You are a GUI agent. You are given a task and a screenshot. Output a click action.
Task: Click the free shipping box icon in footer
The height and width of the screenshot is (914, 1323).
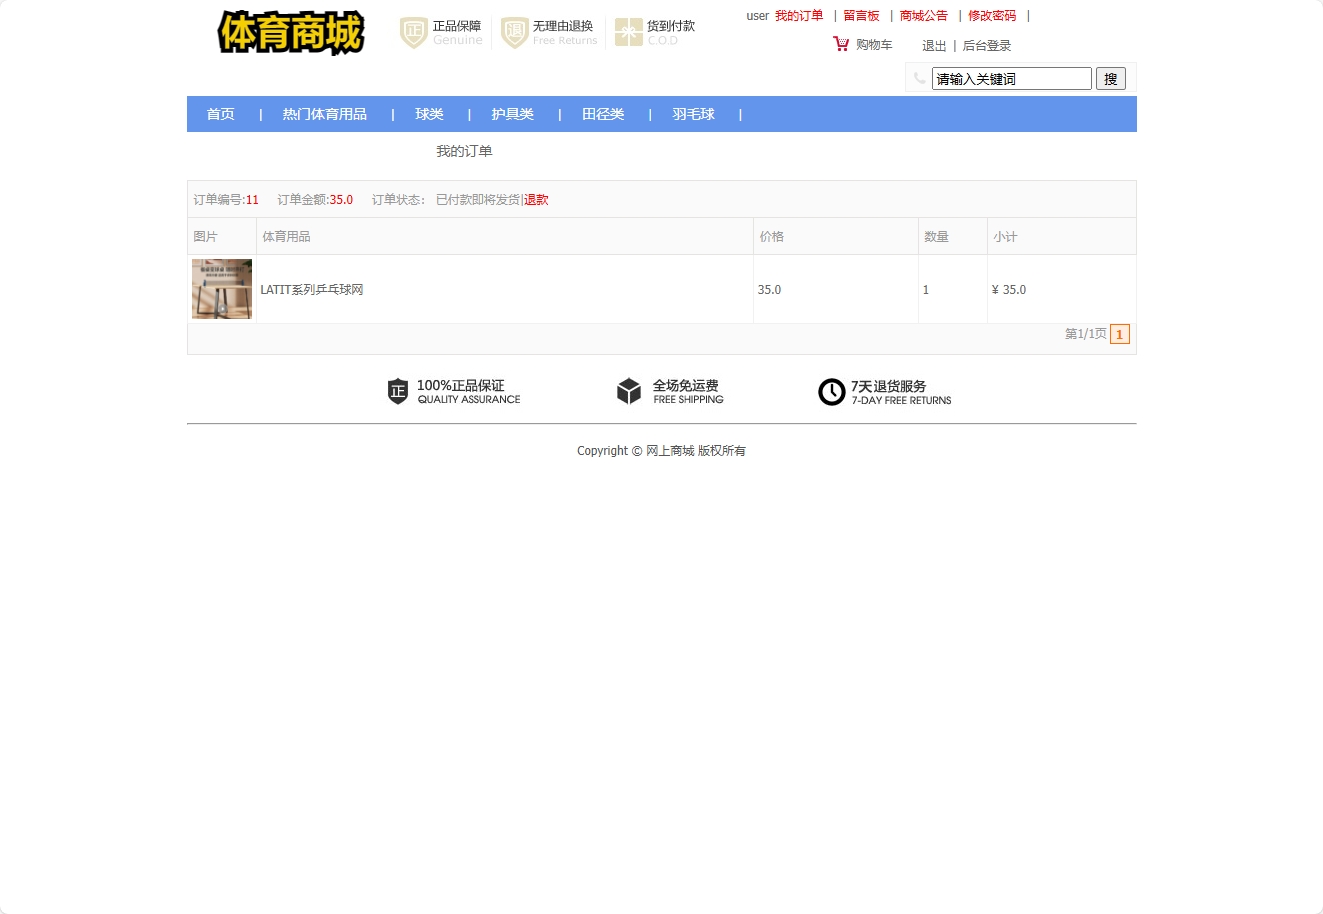click(x=629, y=392)
